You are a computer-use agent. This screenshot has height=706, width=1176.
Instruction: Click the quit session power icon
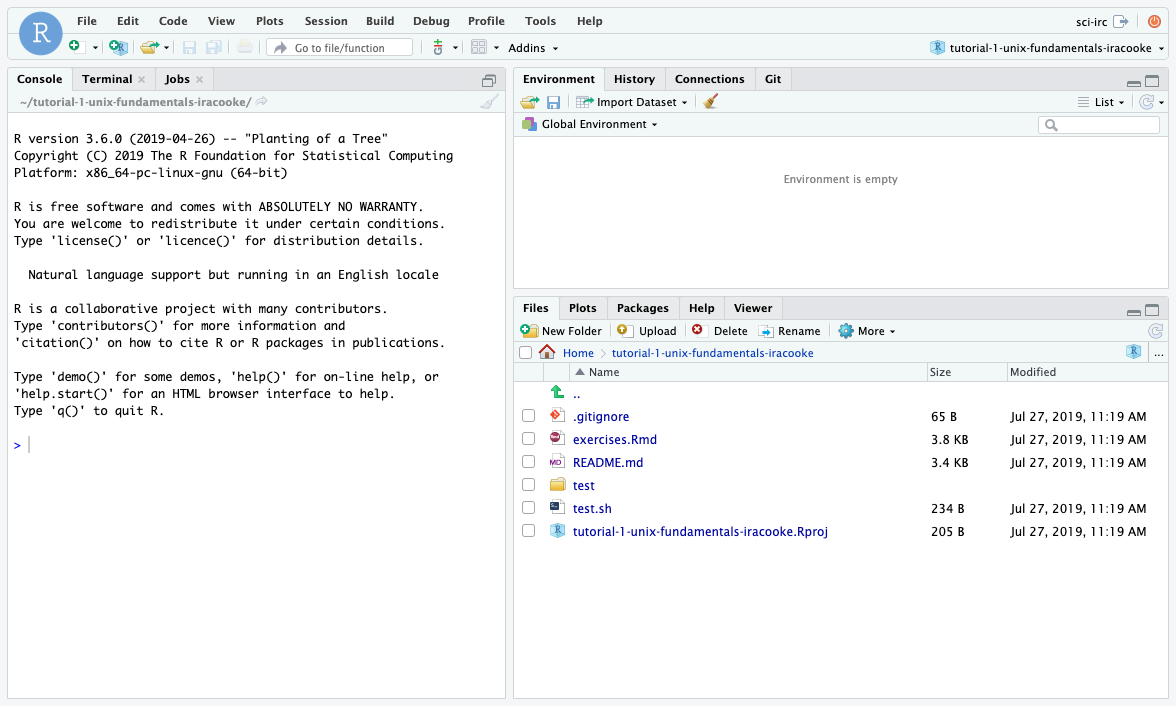coord(1152,21)
